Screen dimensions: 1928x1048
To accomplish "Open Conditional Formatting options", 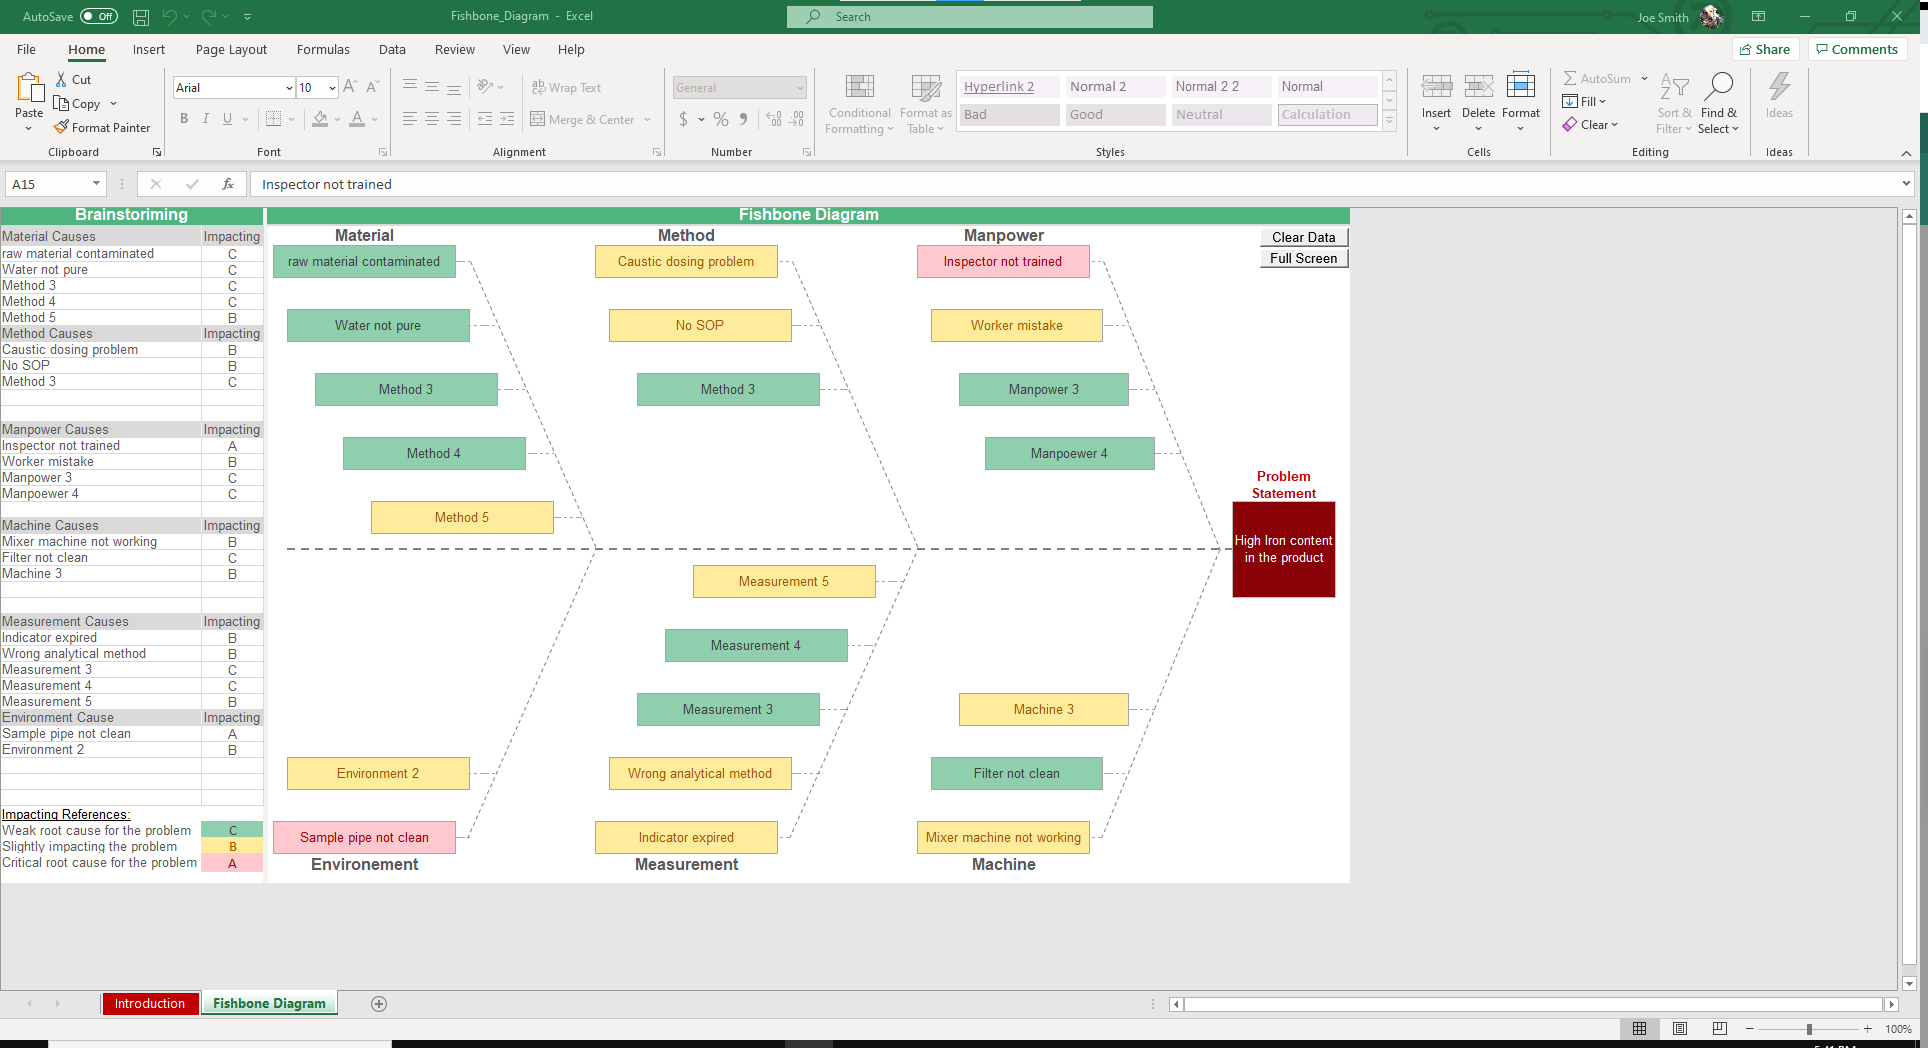I will pyautogui.click(x=858, y=104).
